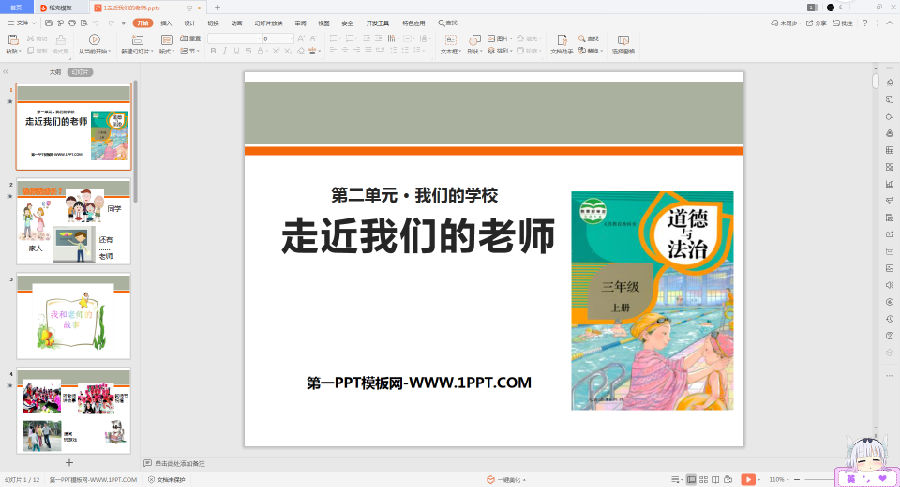Click the zoom out minus button
900x487 pixels.
click(797, 479)
